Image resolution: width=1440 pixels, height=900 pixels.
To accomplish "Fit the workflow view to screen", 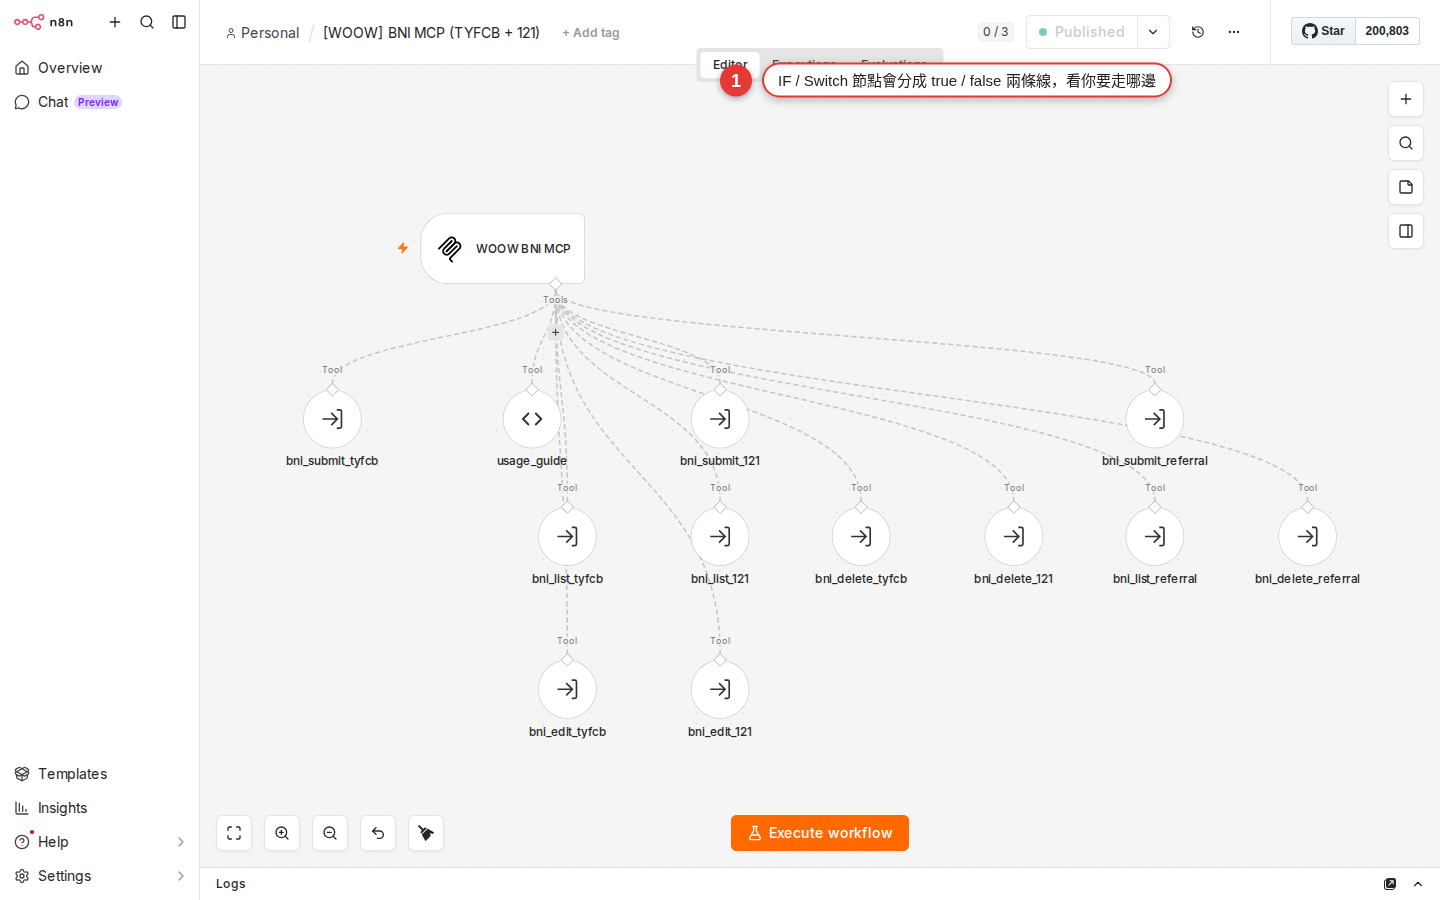I will click(234, 833).
